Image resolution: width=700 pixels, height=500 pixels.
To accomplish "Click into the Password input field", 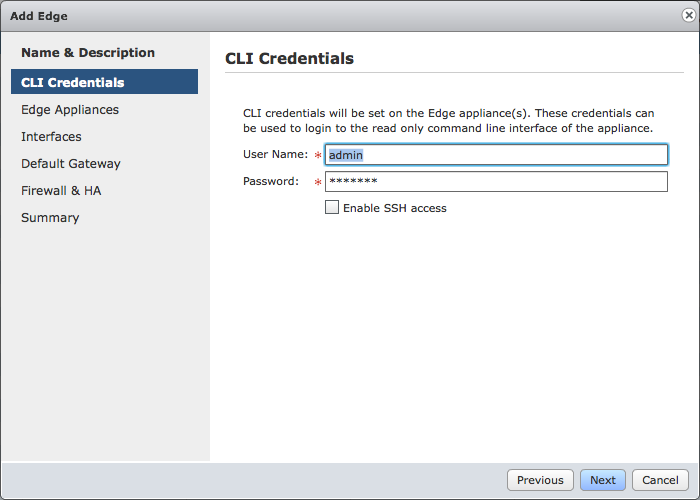I will (x=496, y=181).
